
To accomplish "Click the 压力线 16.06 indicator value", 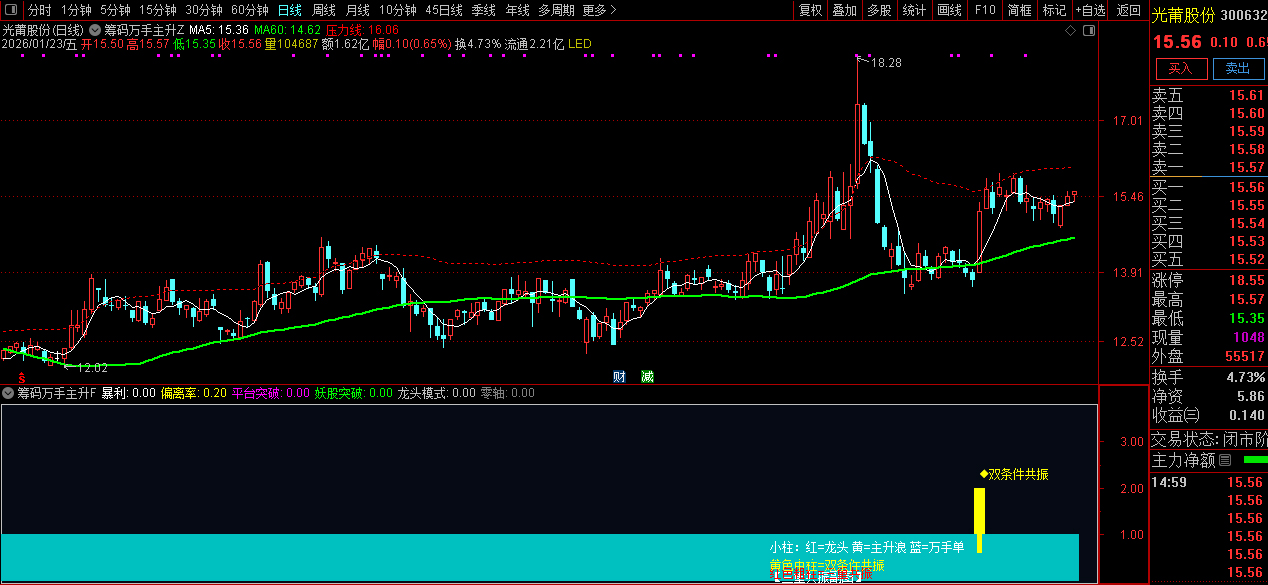I will point(363,30).
